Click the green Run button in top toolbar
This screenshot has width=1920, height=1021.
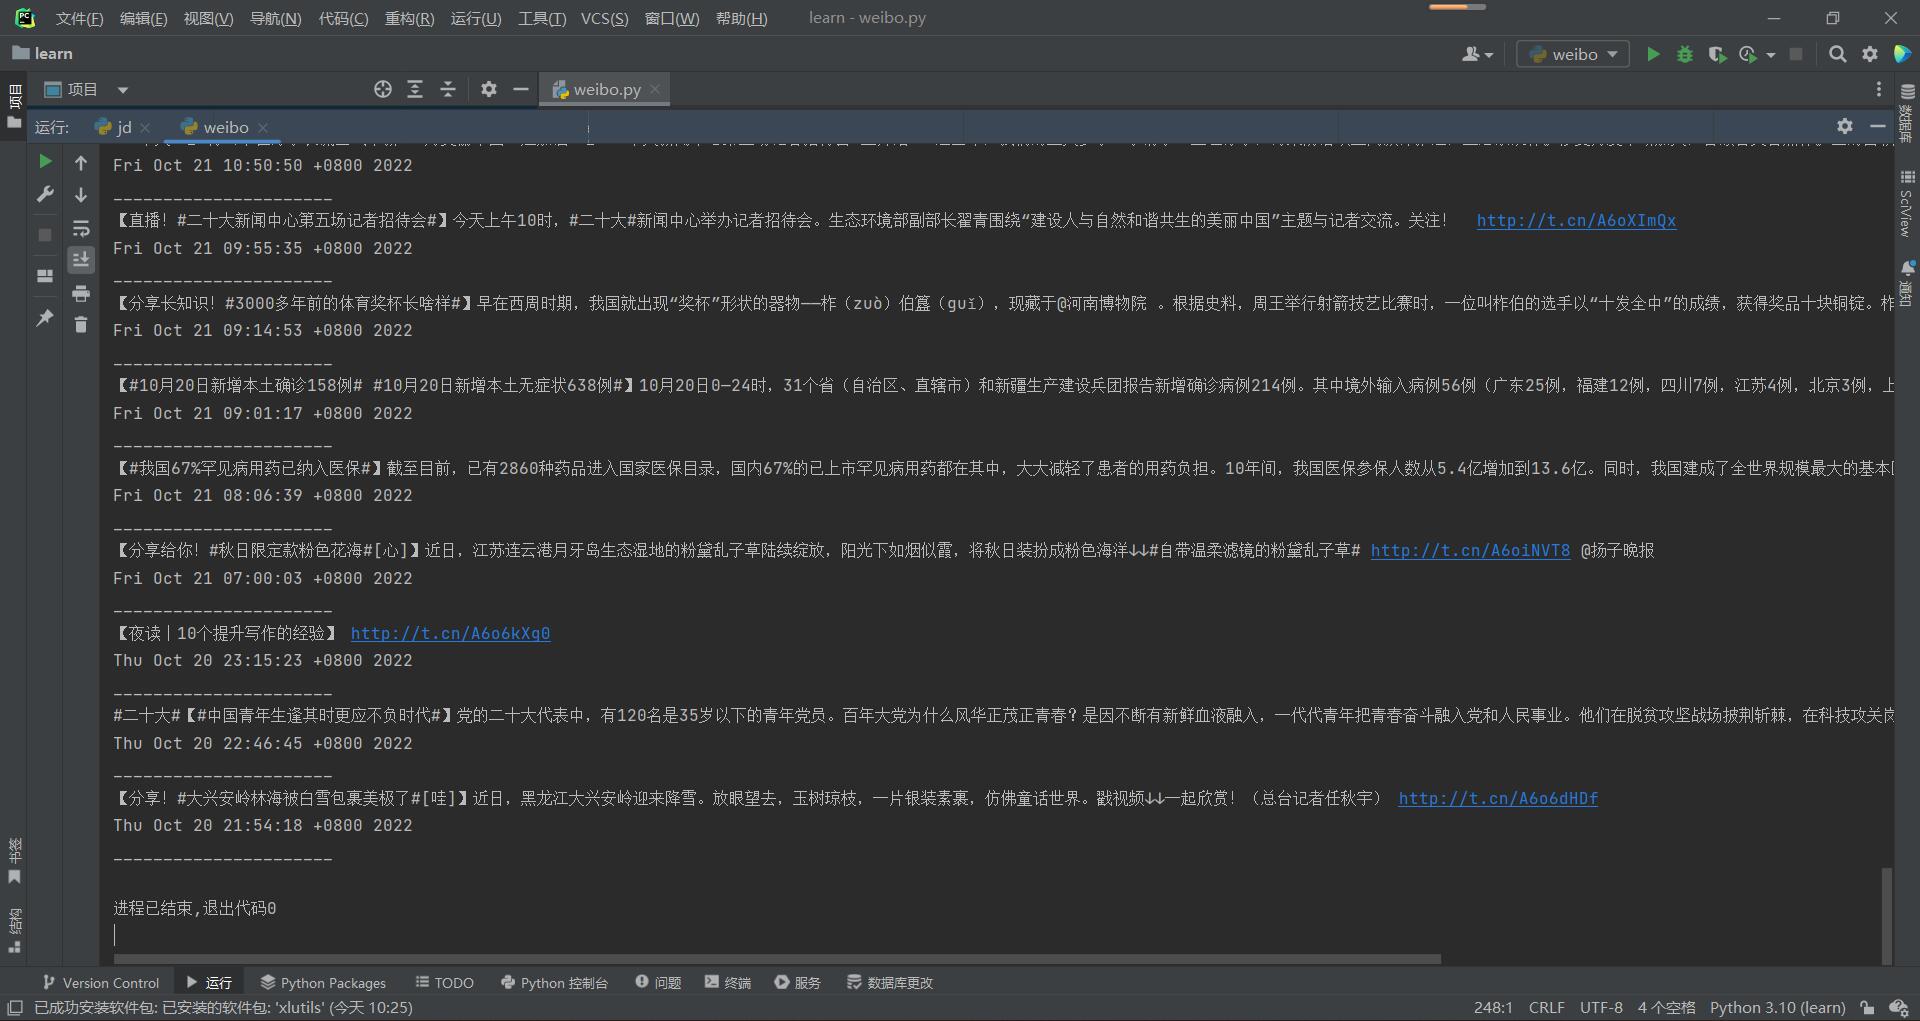tap(1653, 55)
